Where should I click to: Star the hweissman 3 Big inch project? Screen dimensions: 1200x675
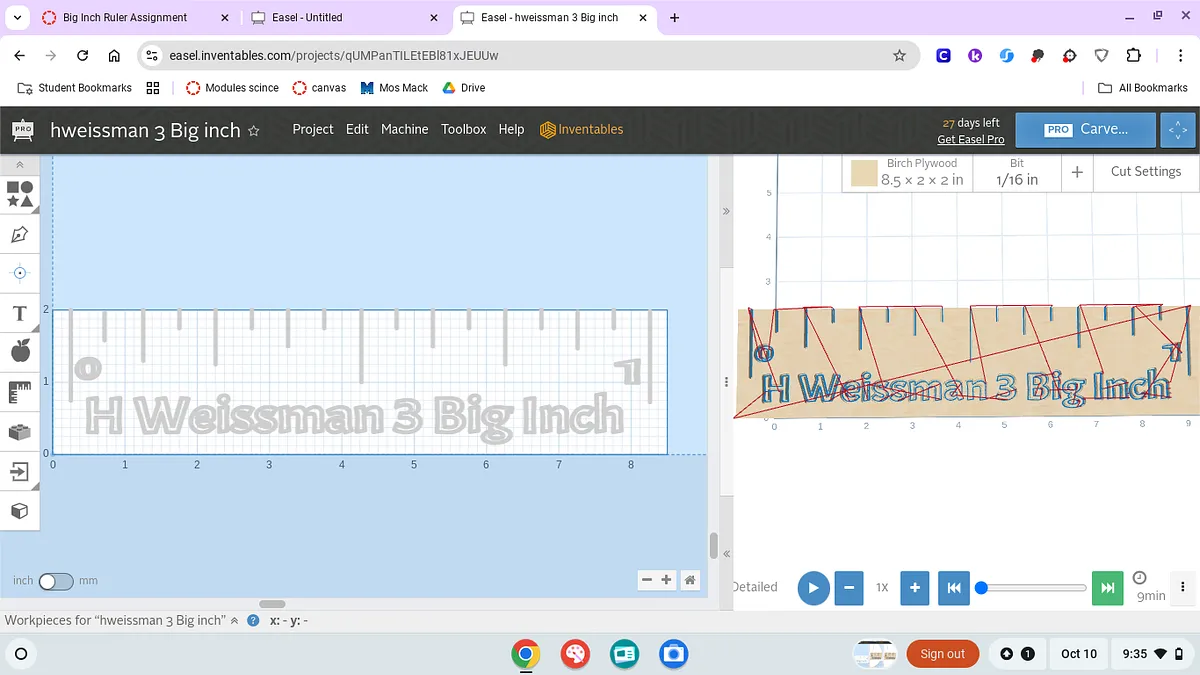point(254,130)
